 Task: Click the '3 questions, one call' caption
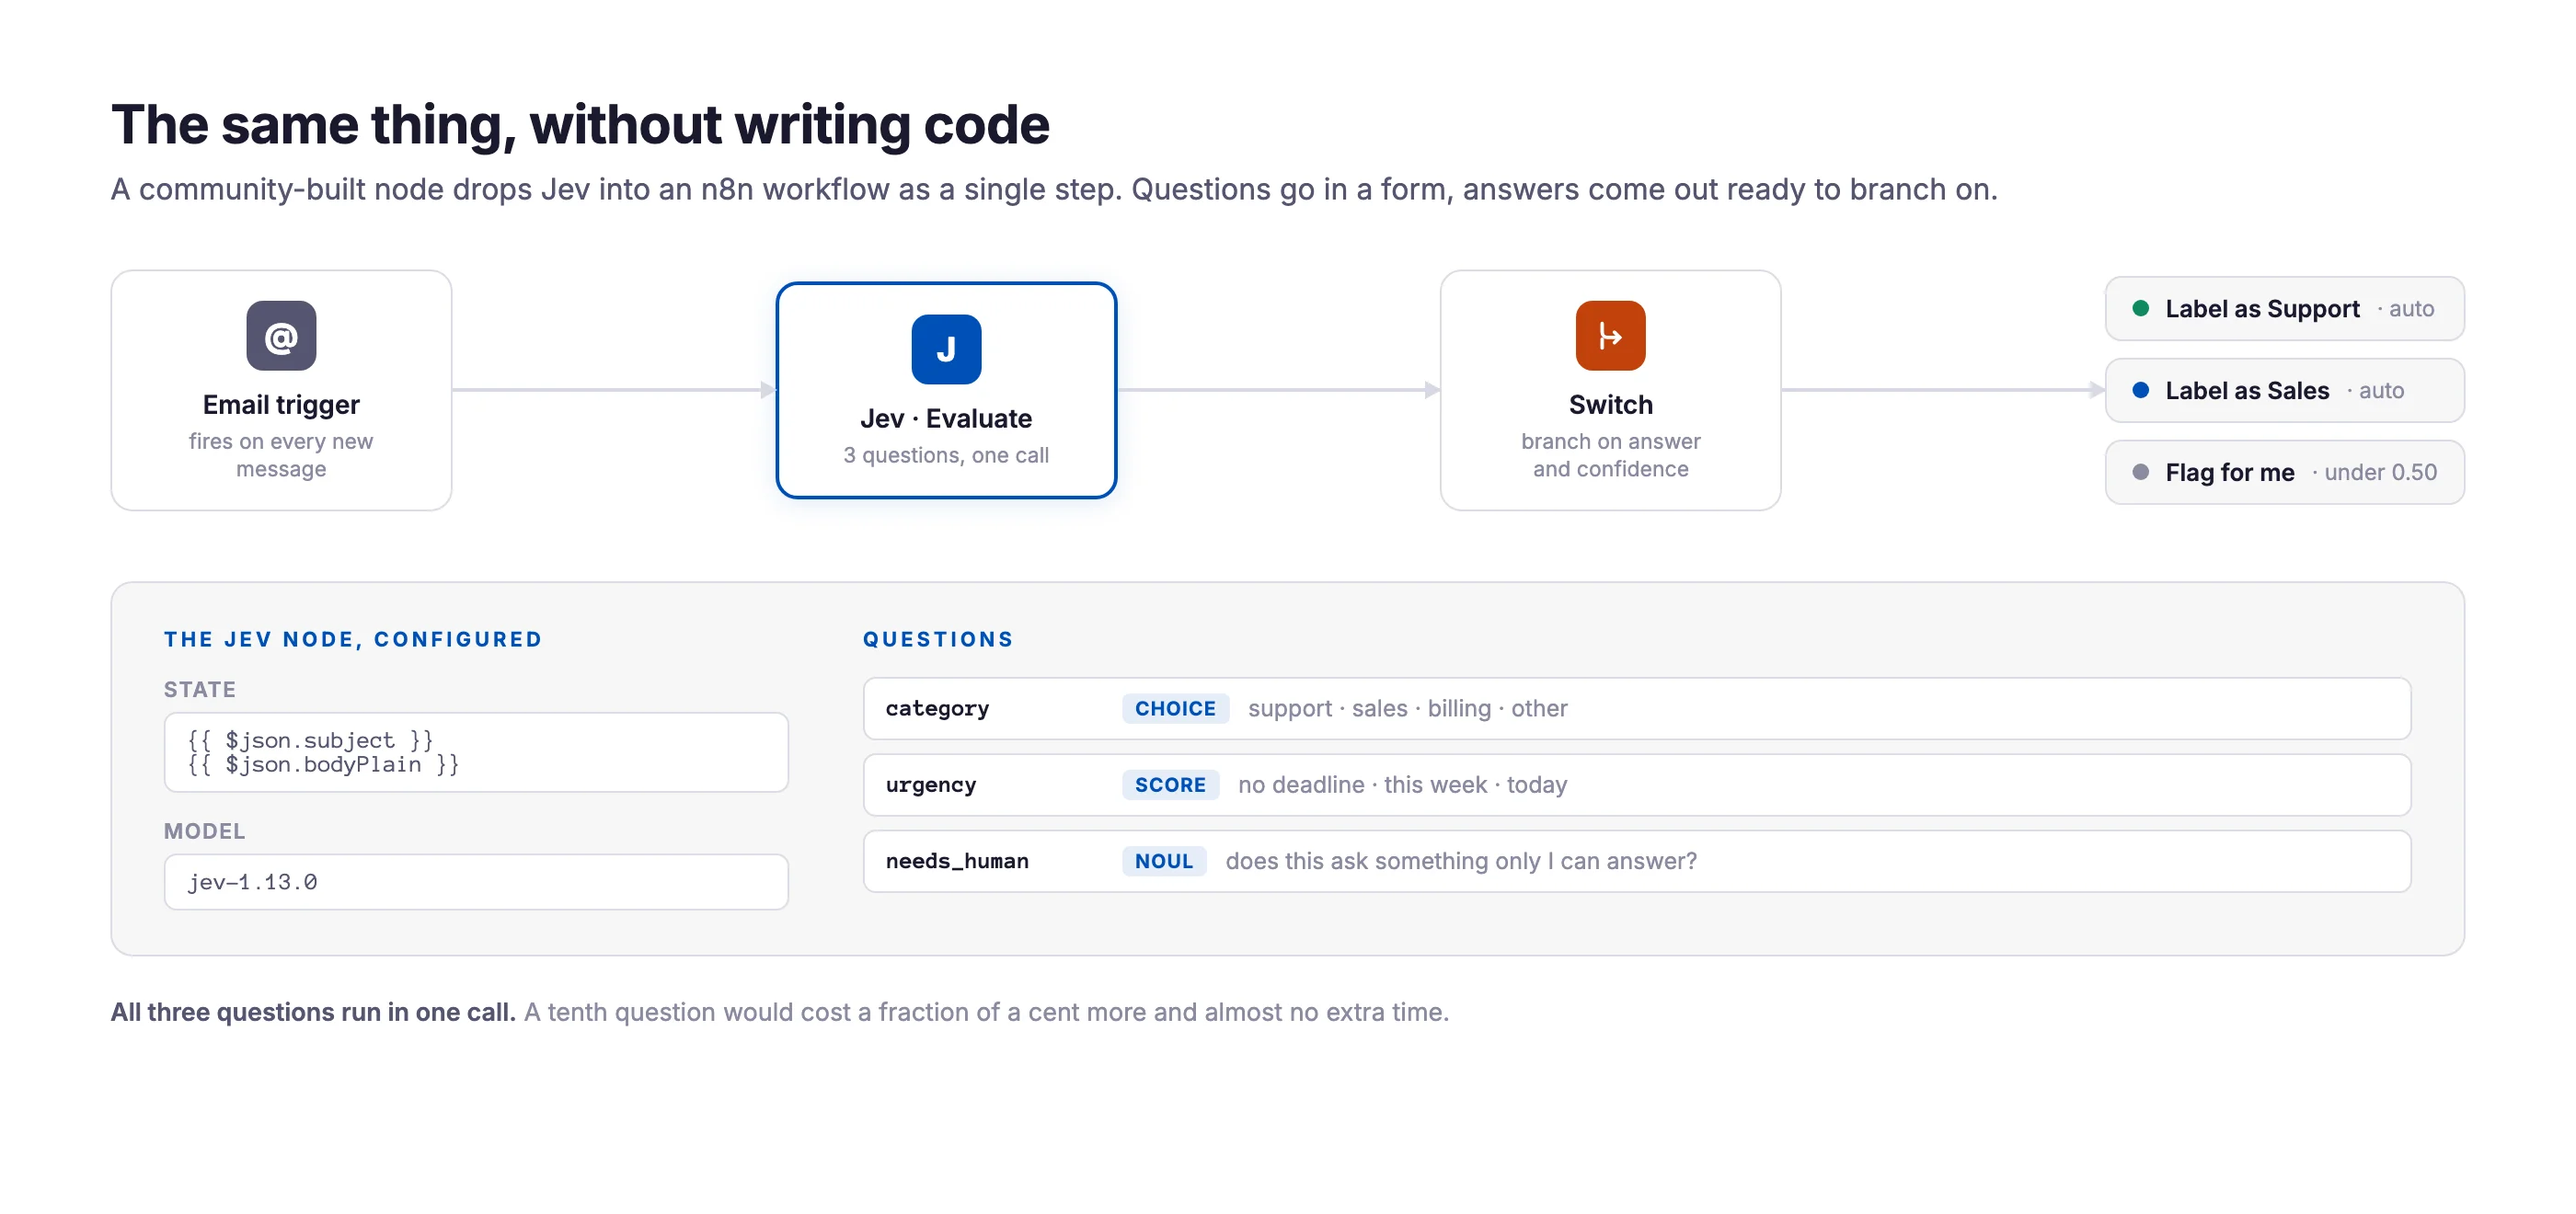946,455
